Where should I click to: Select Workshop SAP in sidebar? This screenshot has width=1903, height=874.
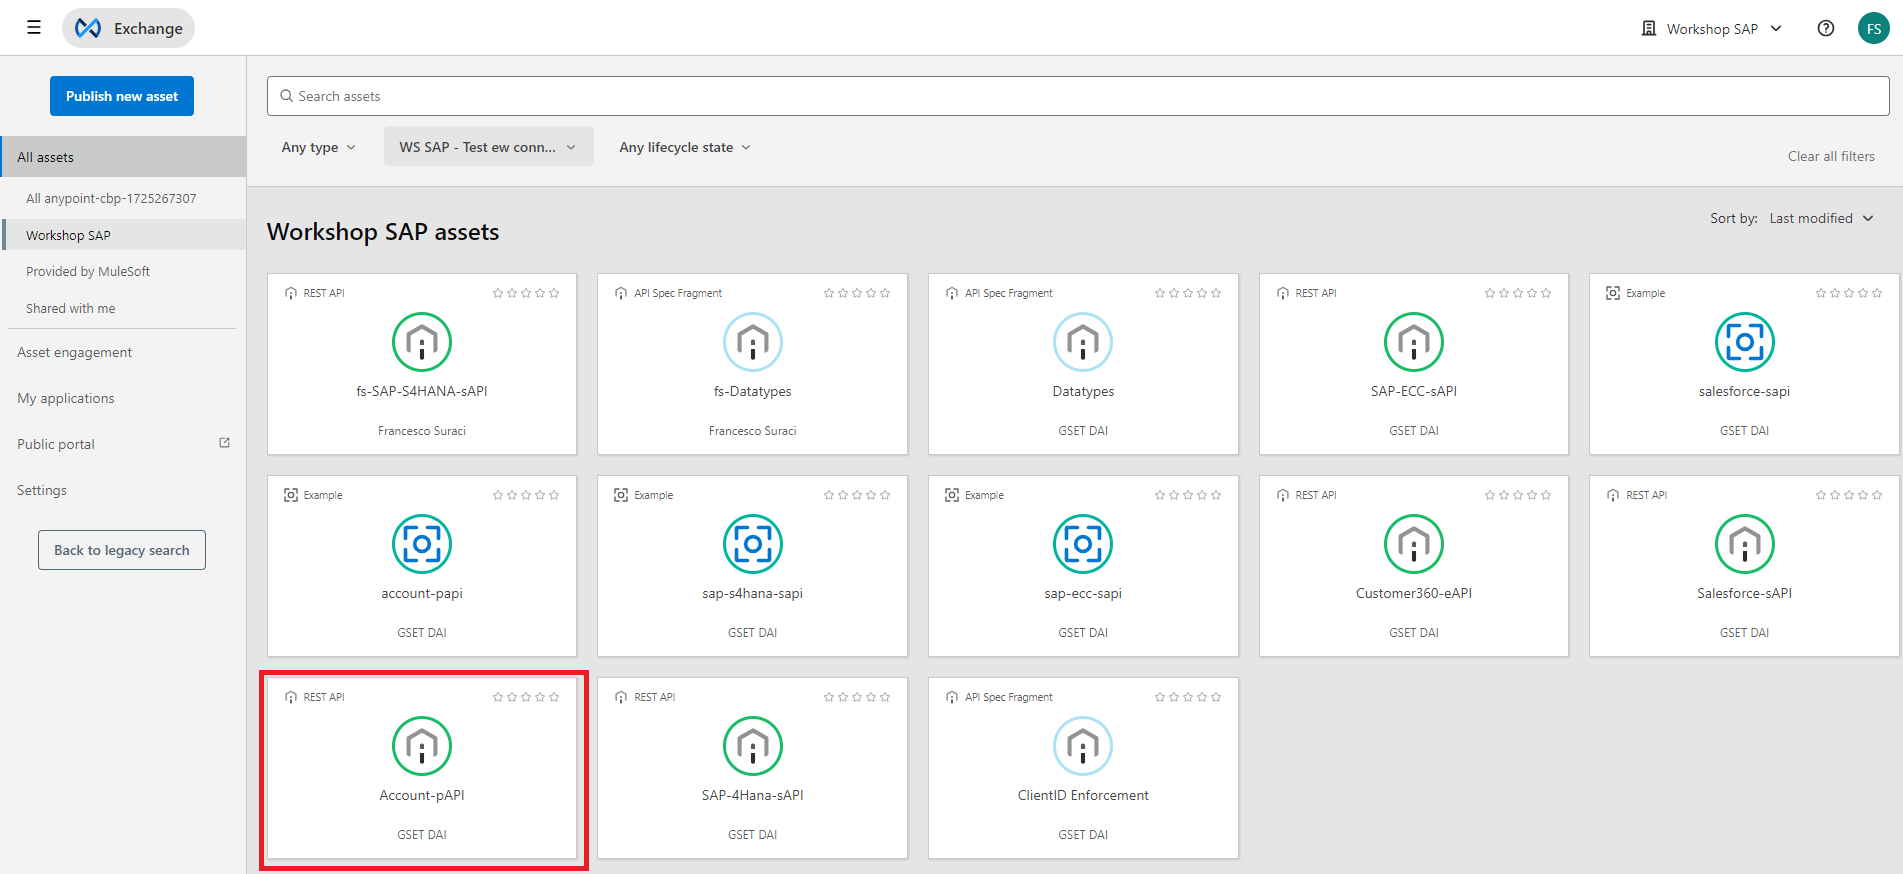tap(123, 235)
